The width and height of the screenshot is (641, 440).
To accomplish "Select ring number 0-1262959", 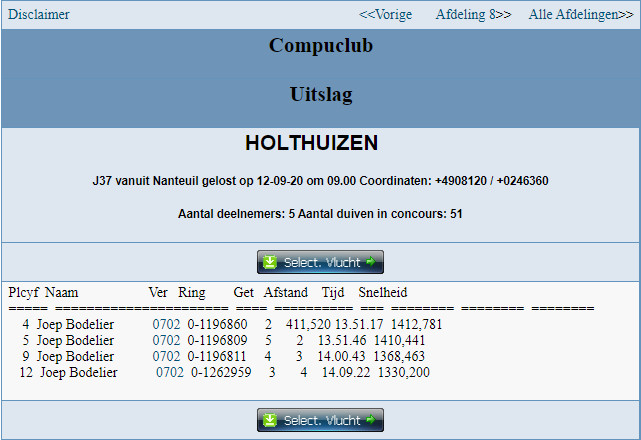I will point(221,372).
